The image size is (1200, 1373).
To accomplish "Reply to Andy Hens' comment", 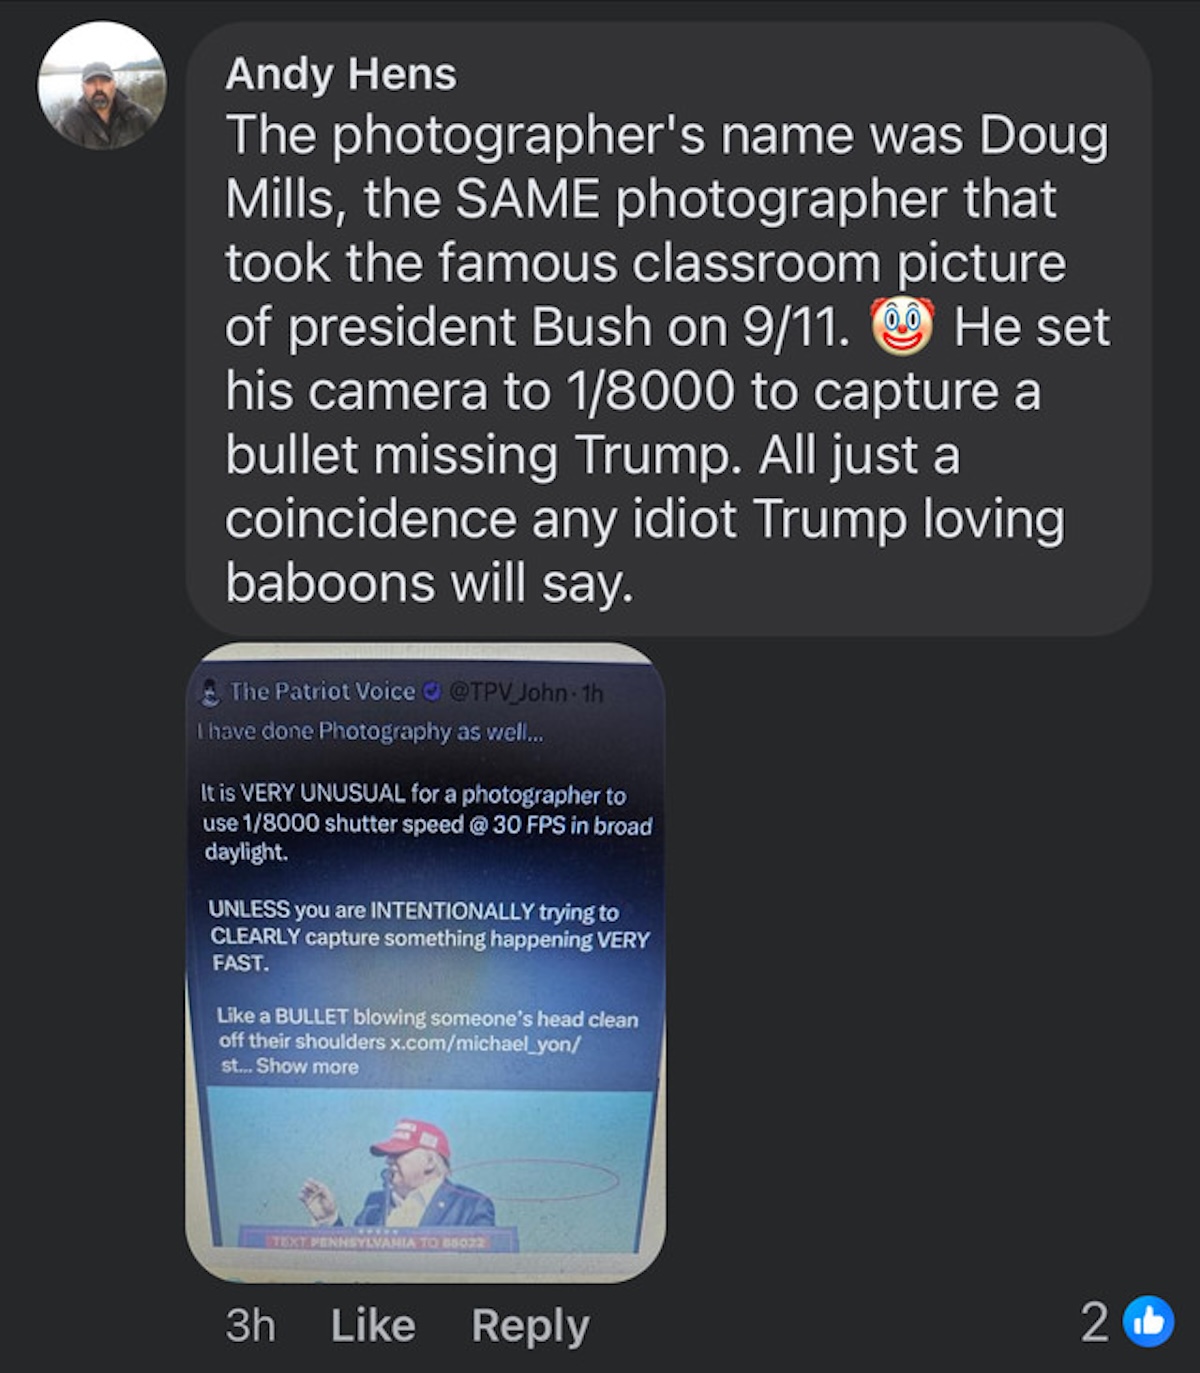I will 530,1326.
